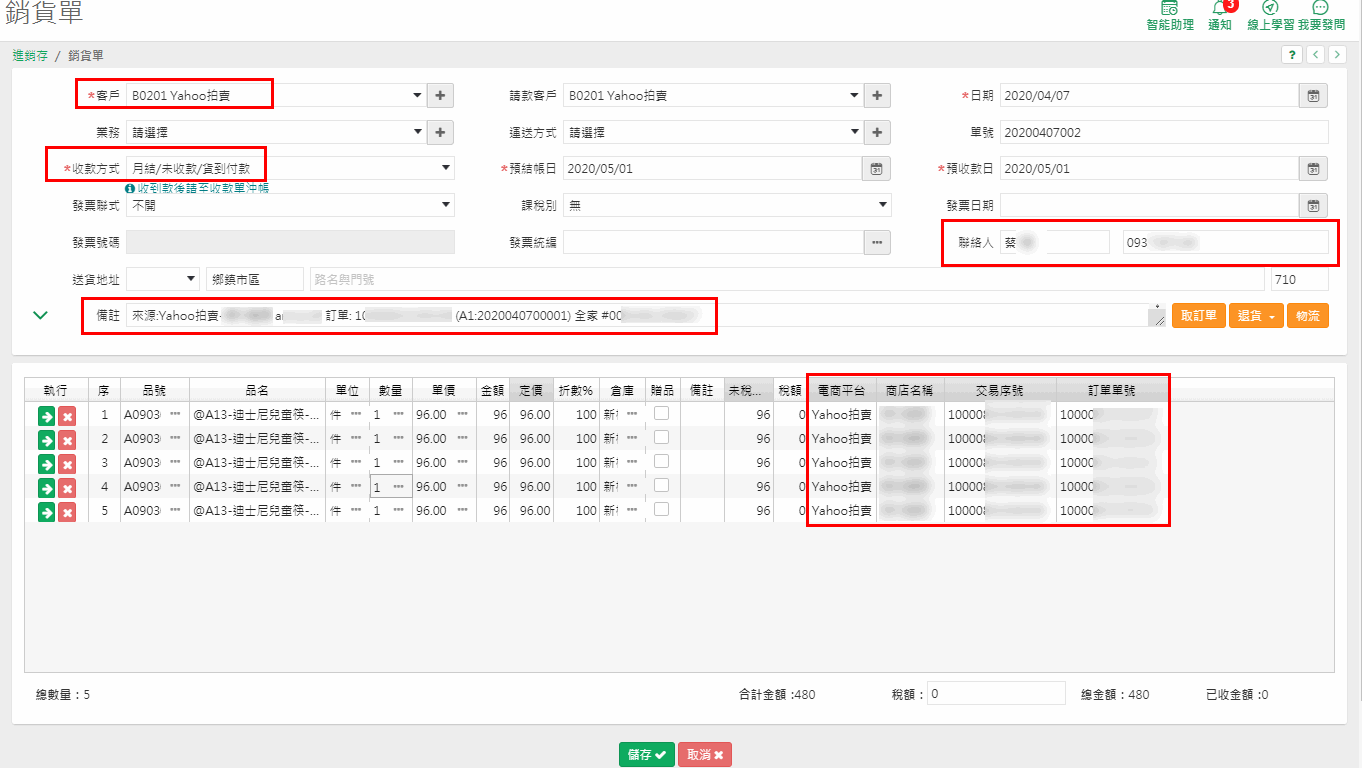Open the 發票聯式 invoice type dropdown
The width and height of the screenshot is (1362, 768).
click(x=446, y=205)
